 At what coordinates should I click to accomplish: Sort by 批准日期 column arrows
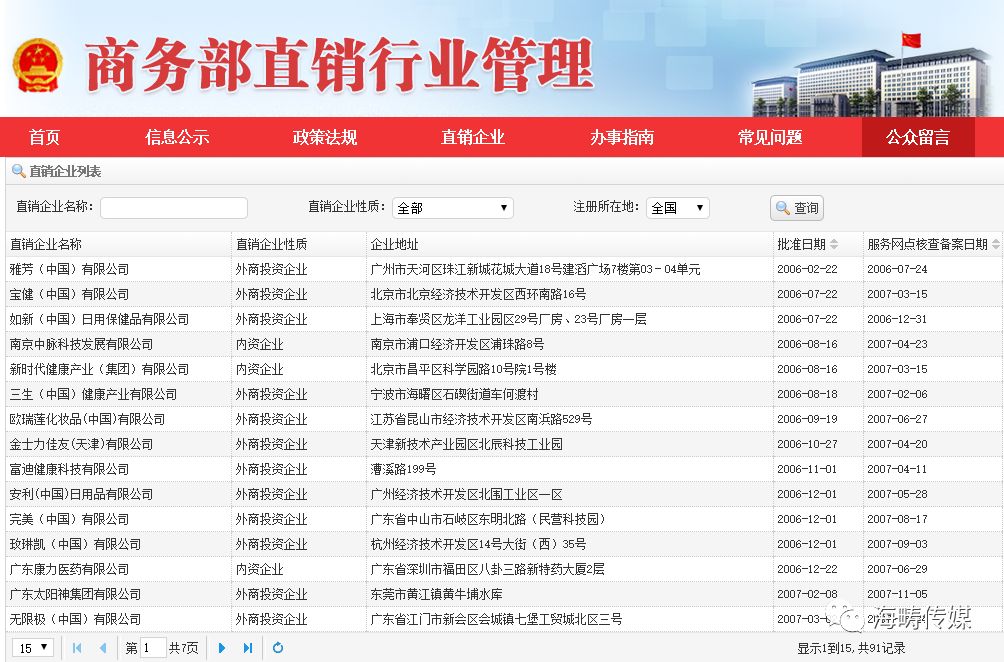tap(834, 244)
